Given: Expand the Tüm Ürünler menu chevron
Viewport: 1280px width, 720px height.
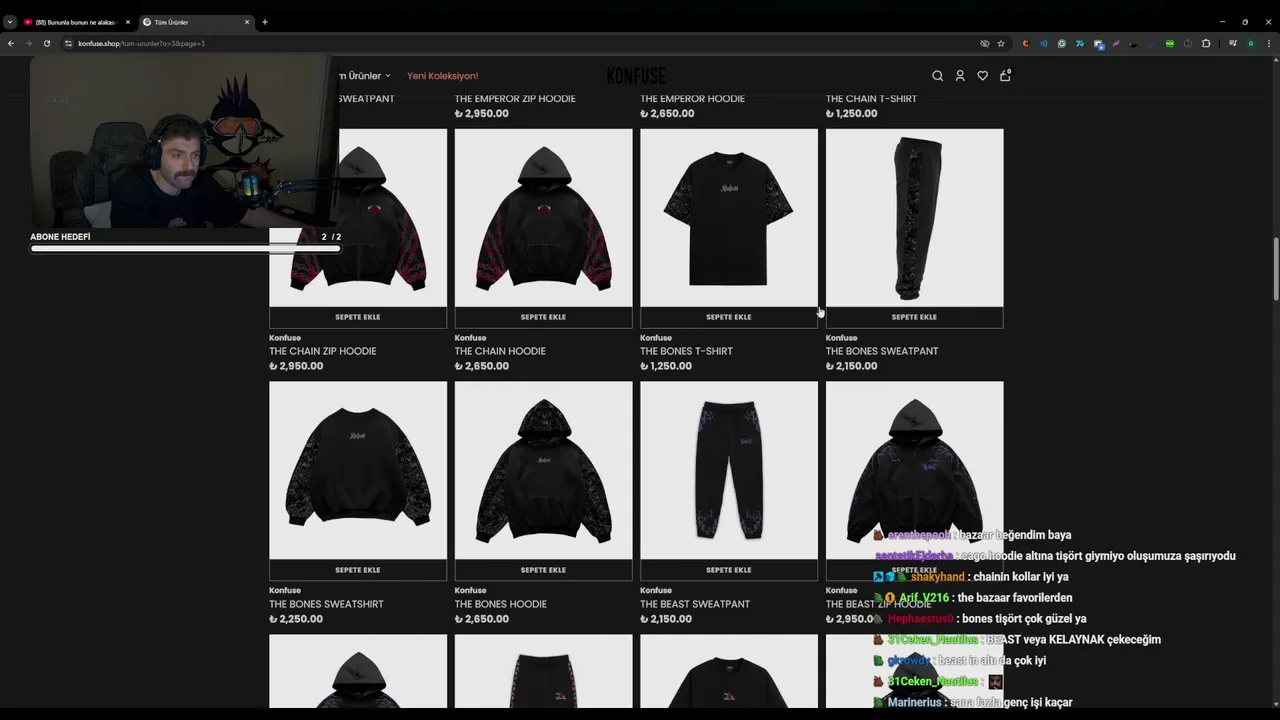Looking at the screenshot, I should tap(388, 76).
